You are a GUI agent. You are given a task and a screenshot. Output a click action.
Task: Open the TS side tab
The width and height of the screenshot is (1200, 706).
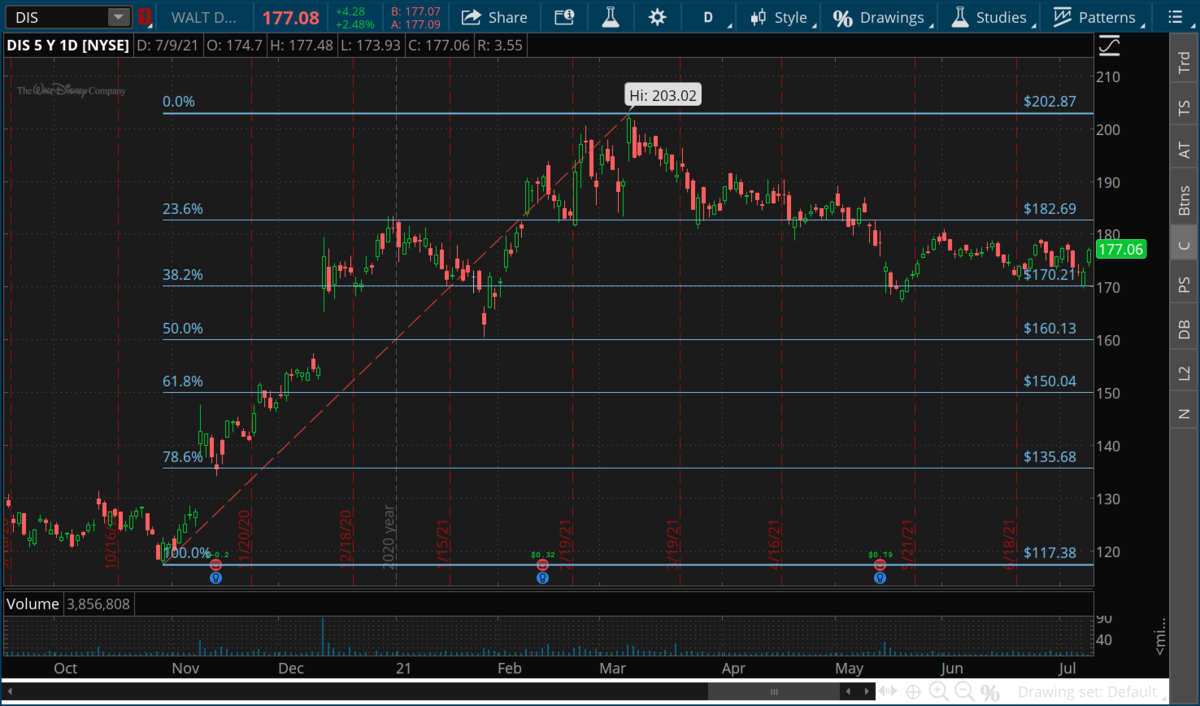[1184, 106]
